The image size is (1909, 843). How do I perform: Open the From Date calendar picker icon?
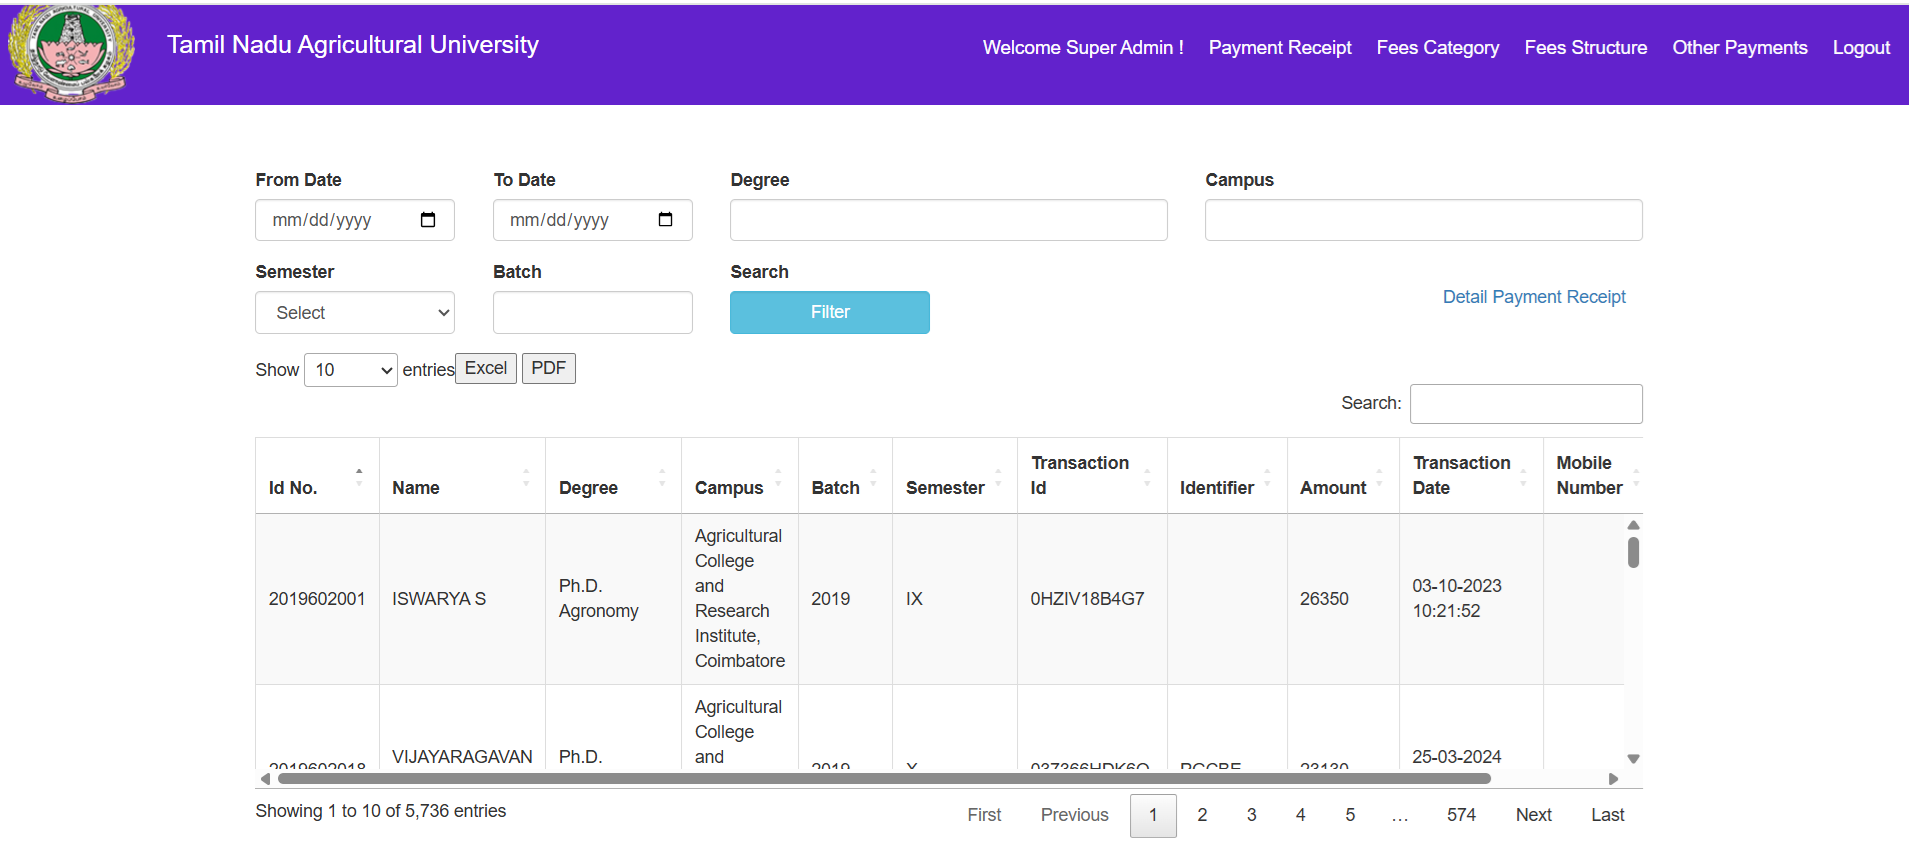point(428,220)
